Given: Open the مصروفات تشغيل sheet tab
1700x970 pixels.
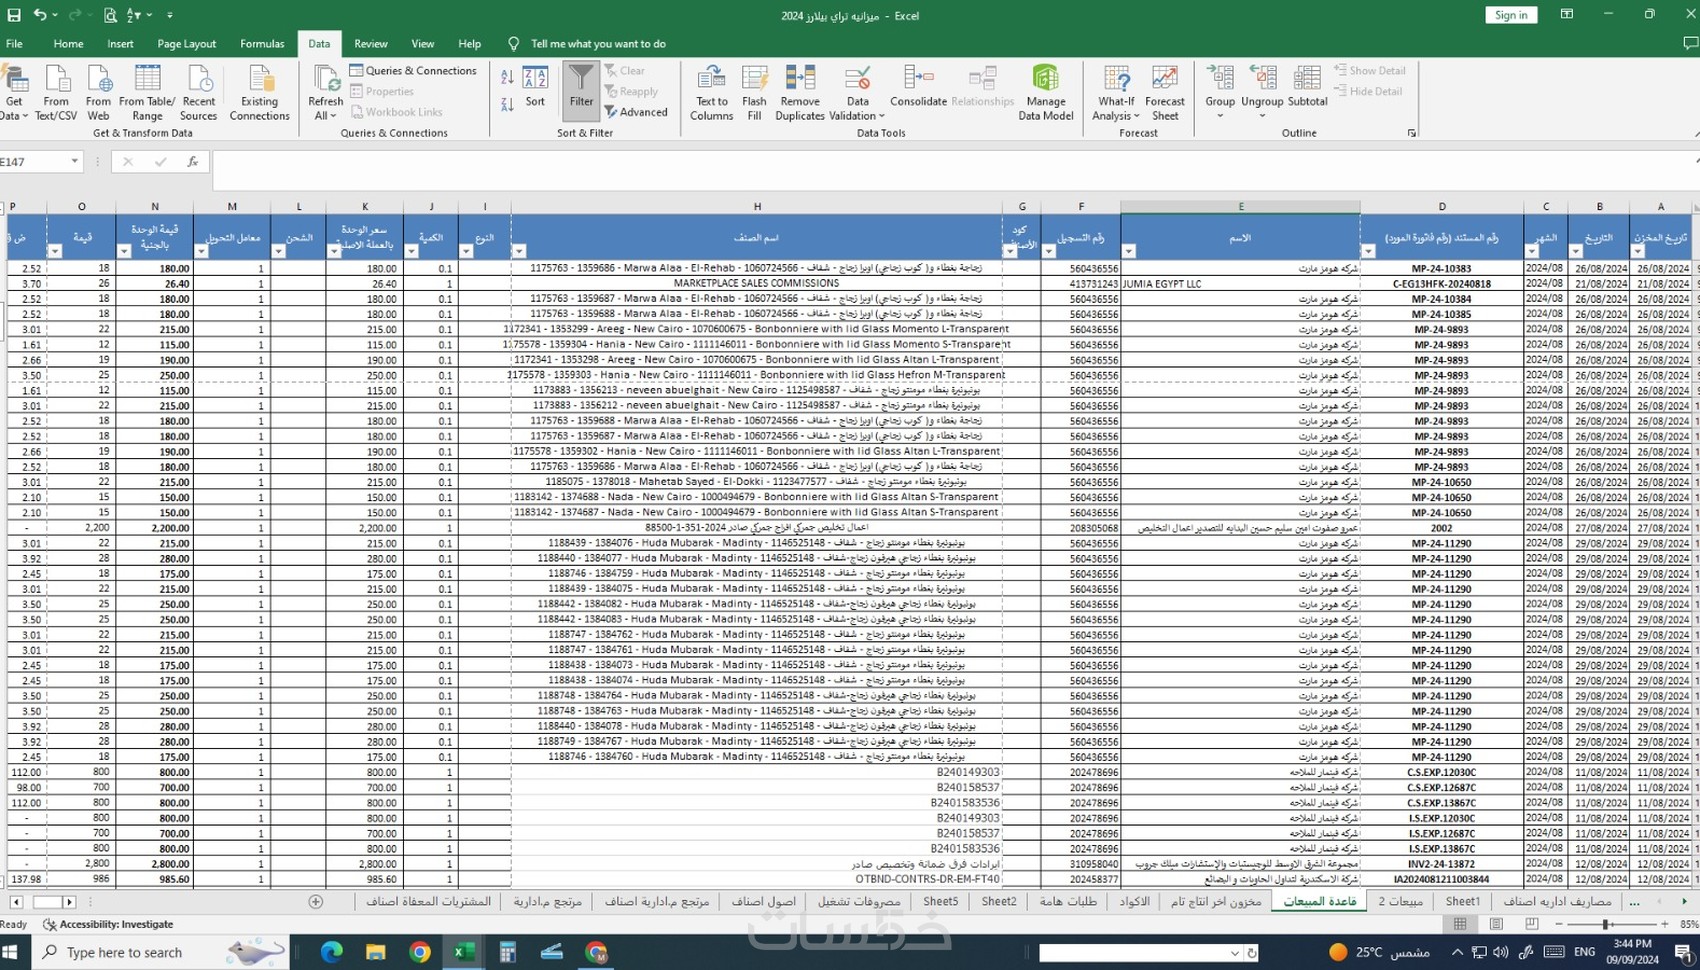Looking at the screenshot, I should pos(859,901).
